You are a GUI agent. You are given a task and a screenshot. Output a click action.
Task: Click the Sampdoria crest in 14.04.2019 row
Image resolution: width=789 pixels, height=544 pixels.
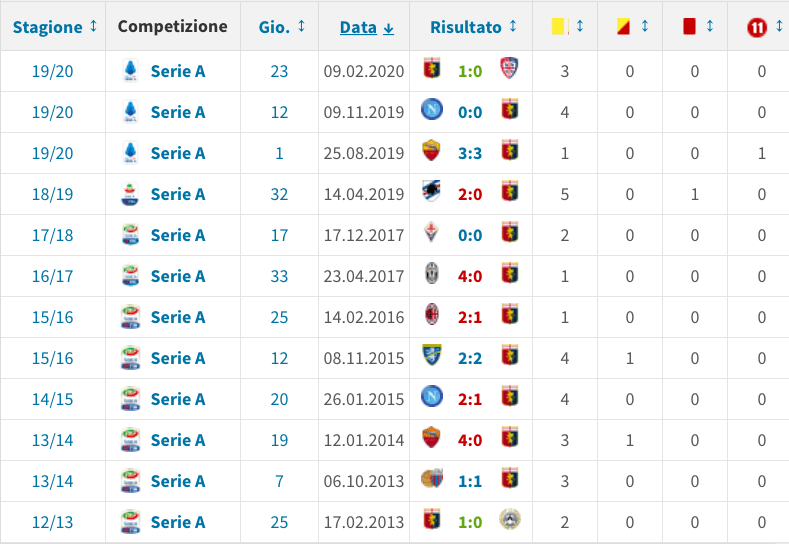click(432, 194)
